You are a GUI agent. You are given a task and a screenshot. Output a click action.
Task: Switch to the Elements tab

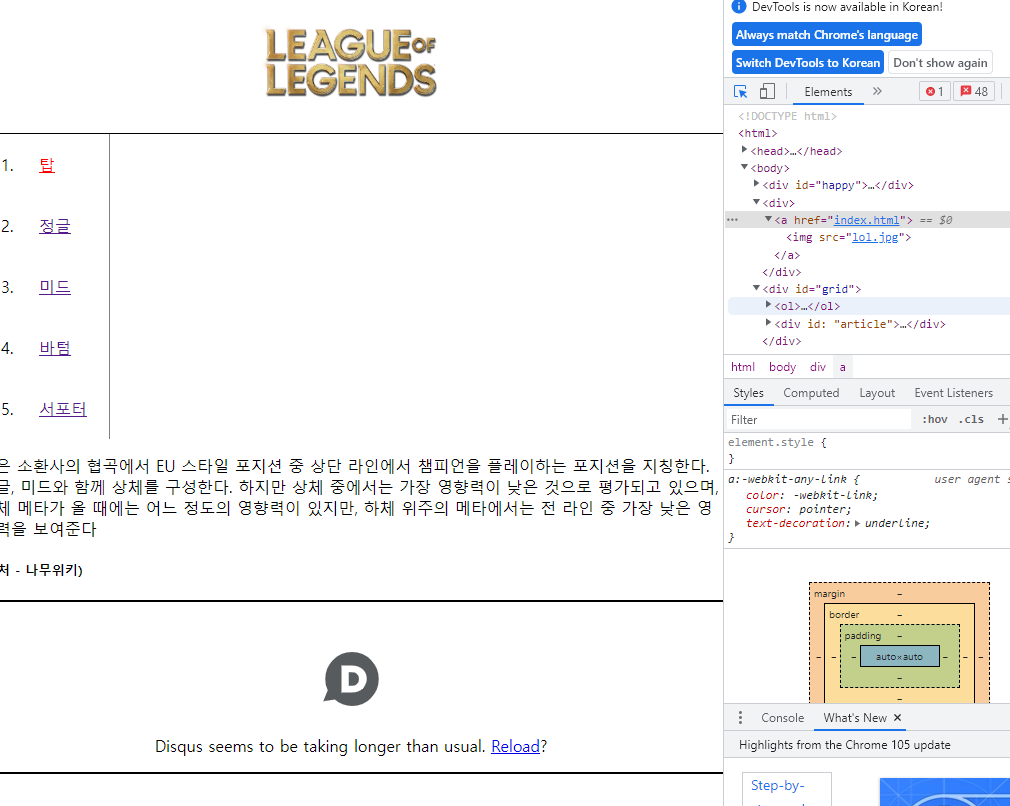[x=828, y=91]
